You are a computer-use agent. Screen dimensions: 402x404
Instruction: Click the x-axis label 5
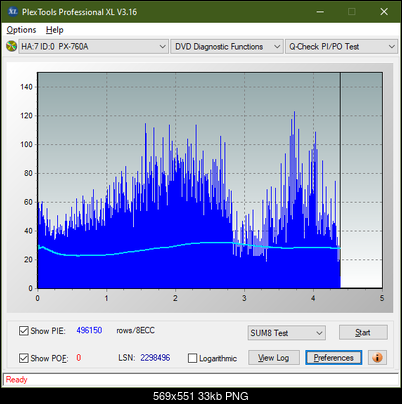click(382, 298)
